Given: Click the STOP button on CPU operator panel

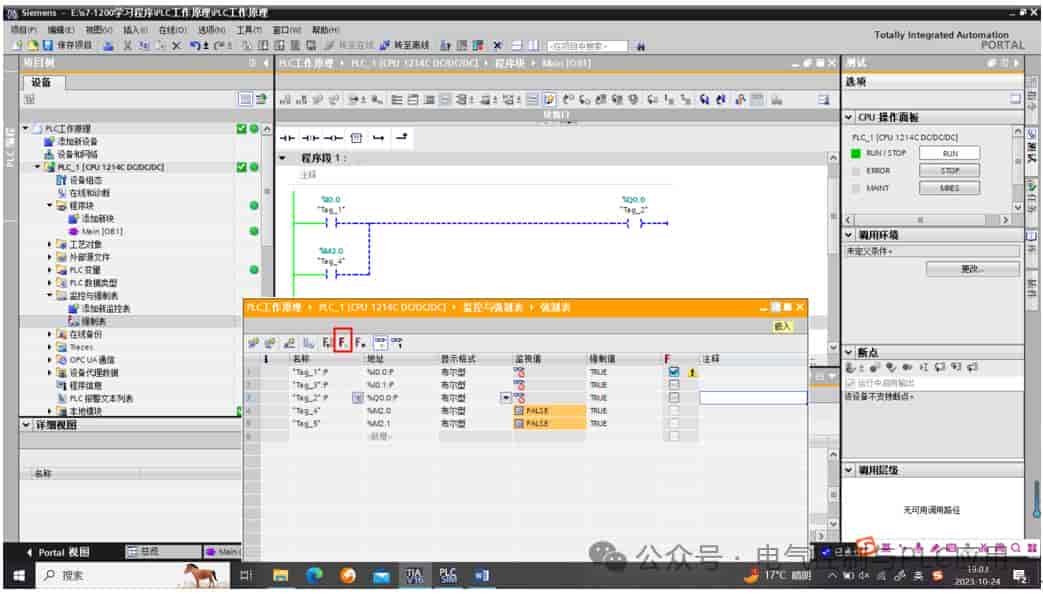Looking at the screenshot, I should click(949, 171).
